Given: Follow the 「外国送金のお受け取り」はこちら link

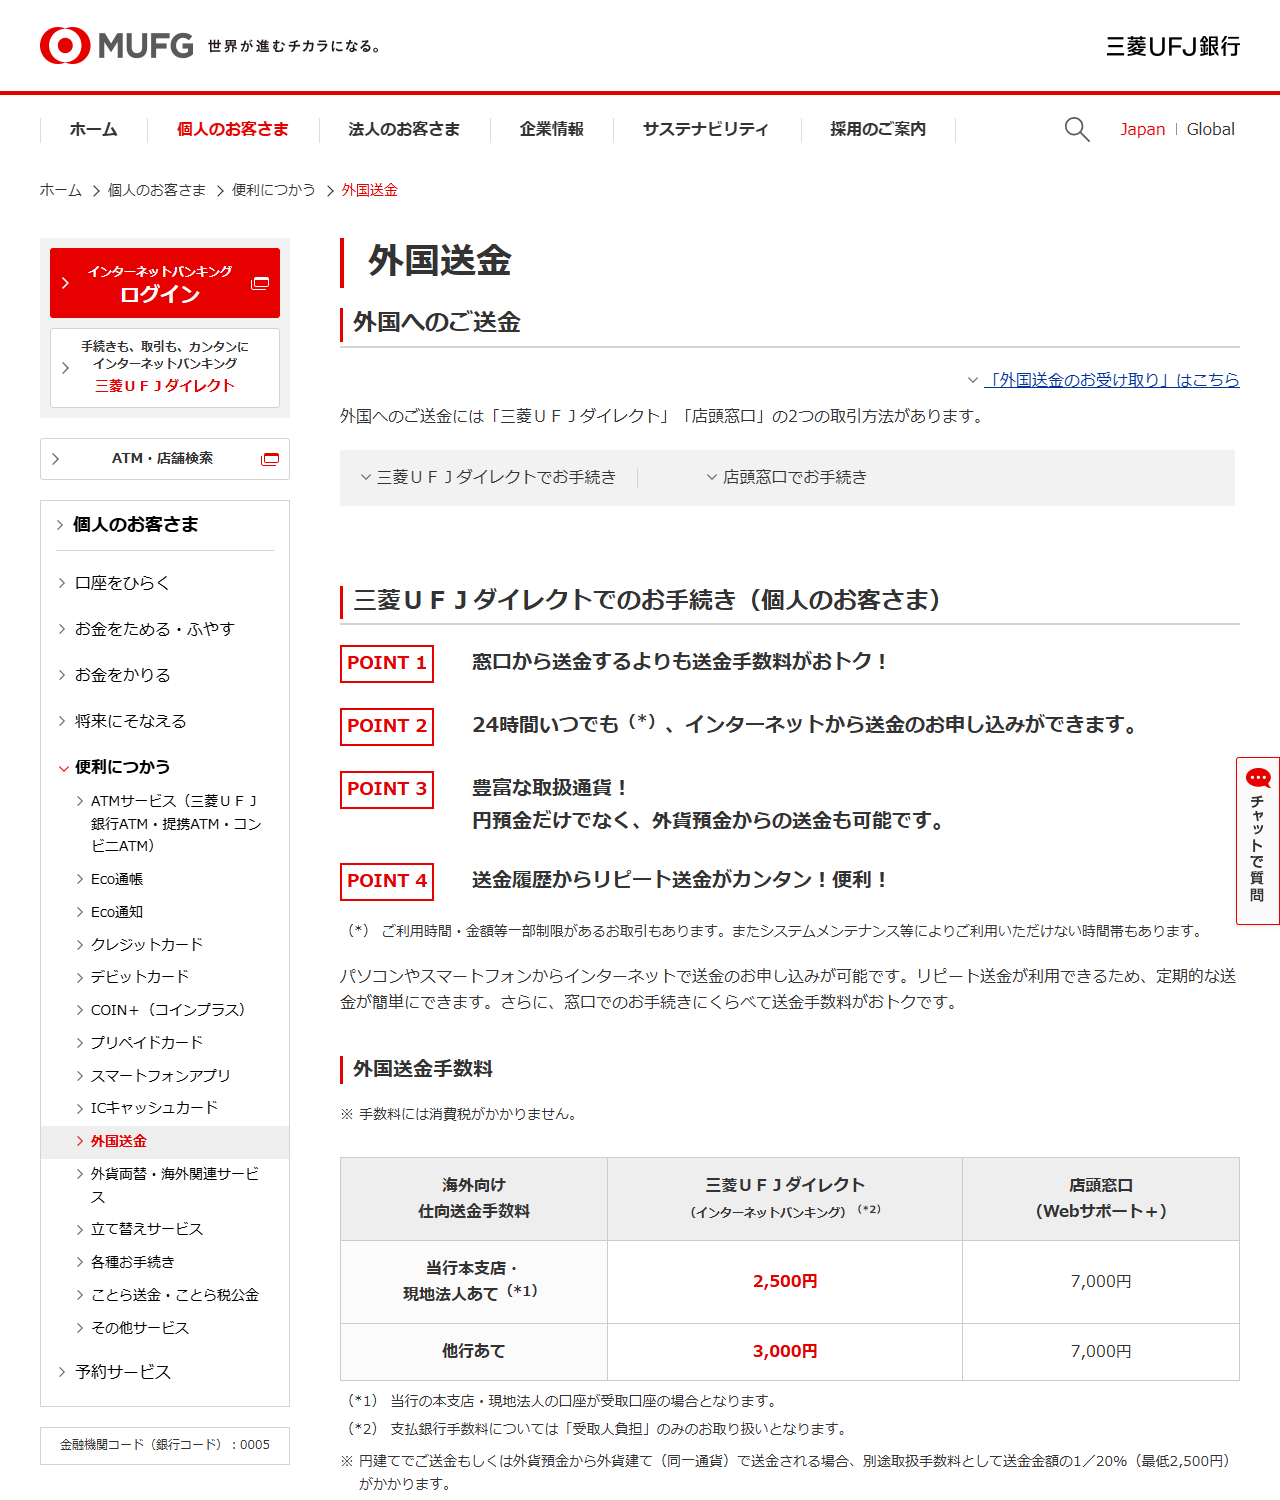Looking at the screenshot, I should tap(1112, 380).
